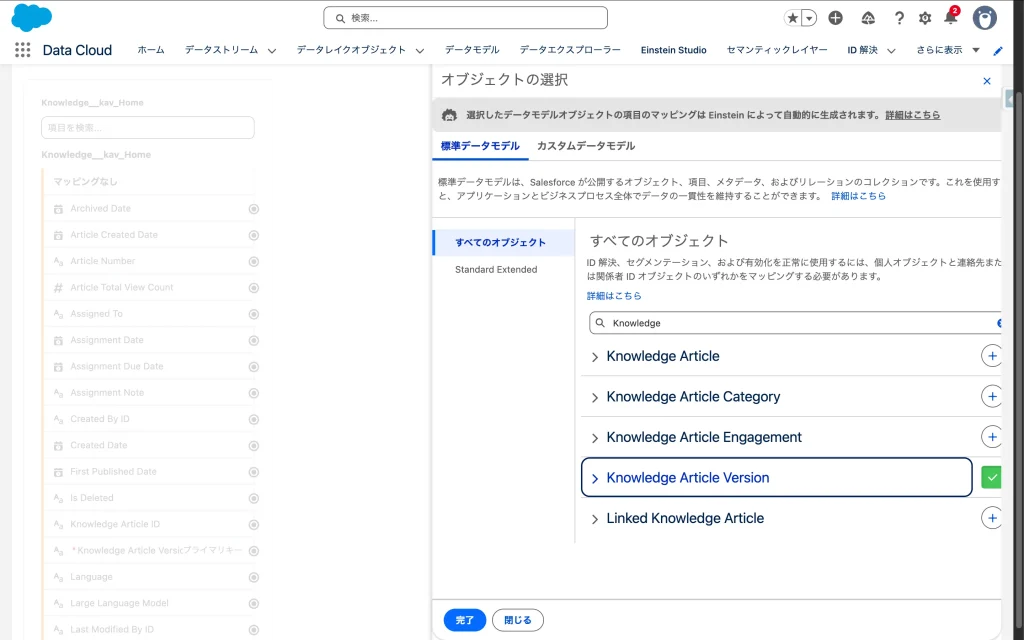Screen dimensions: 1024x640
Task: Click the help question mark icon
Action: (899, 18)
